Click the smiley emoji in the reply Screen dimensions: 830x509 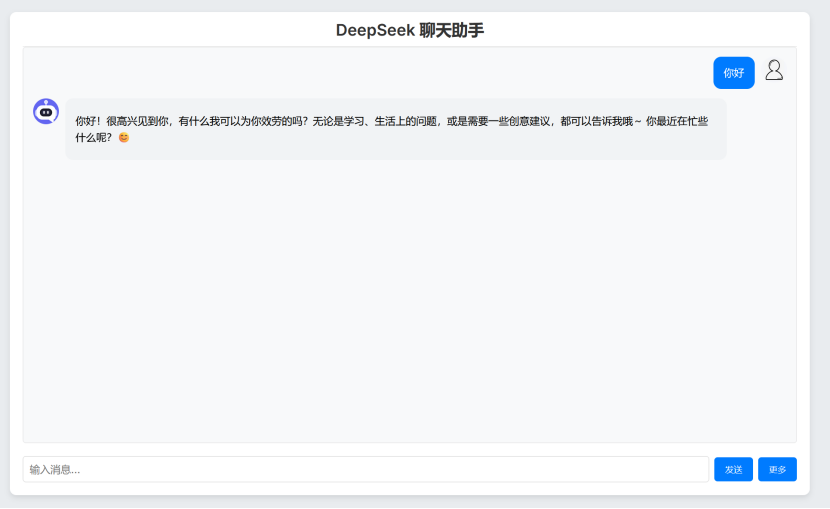pyautogui.click(x=124, y=138)
